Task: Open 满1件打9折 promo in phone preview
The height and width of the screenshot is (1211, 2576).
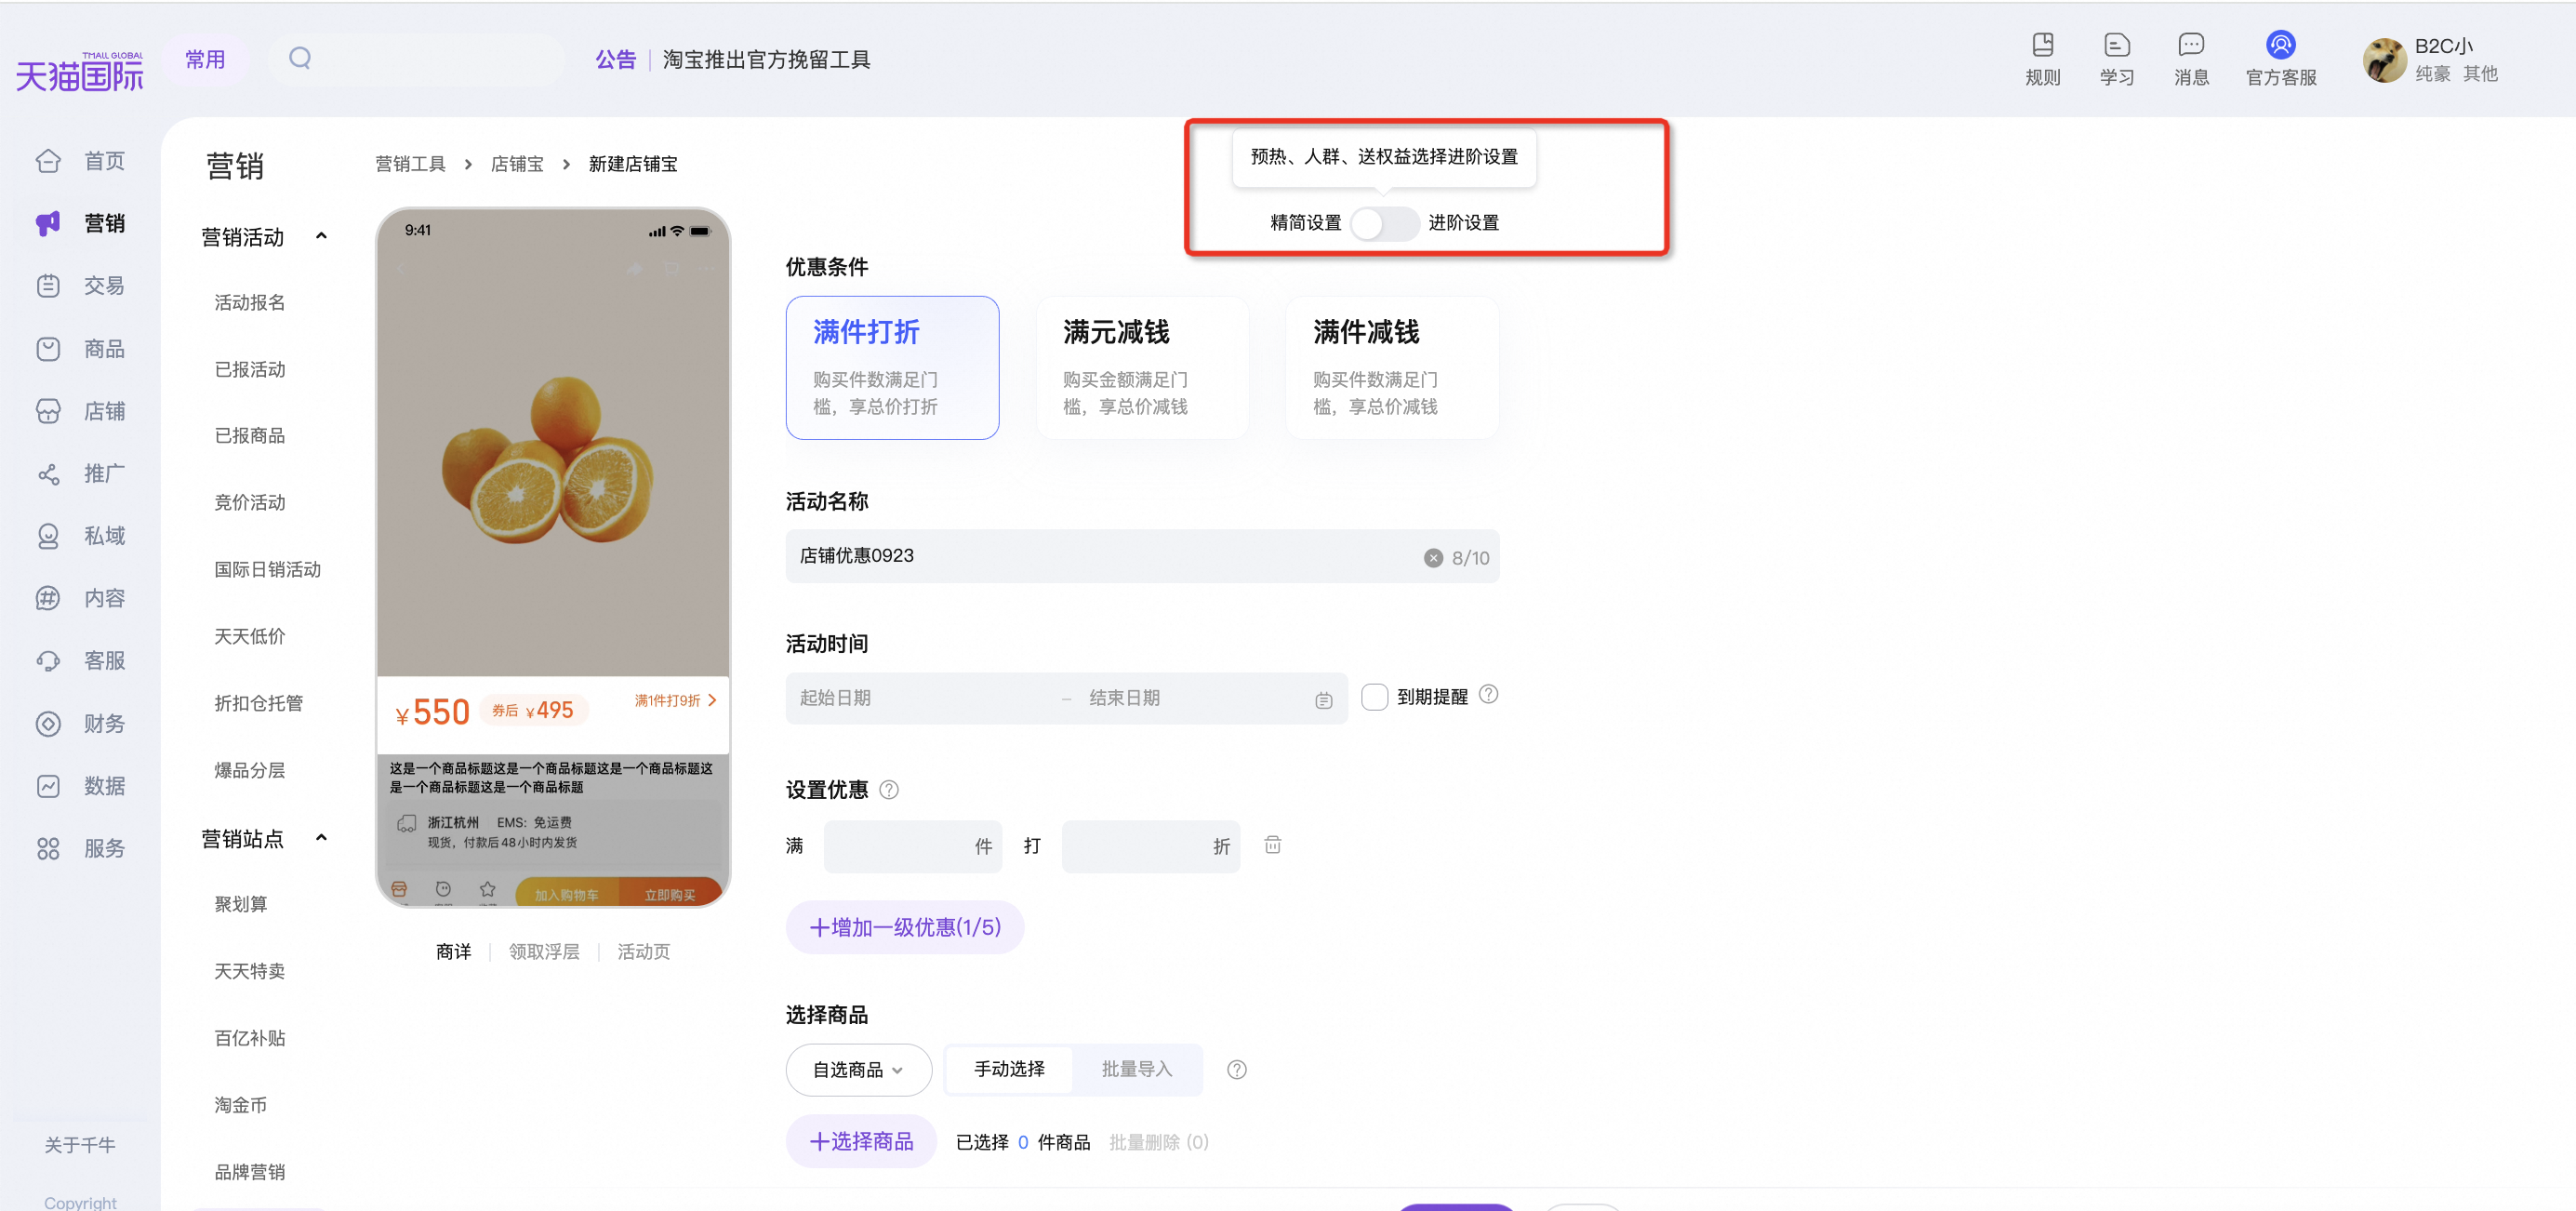Action: 675,700
